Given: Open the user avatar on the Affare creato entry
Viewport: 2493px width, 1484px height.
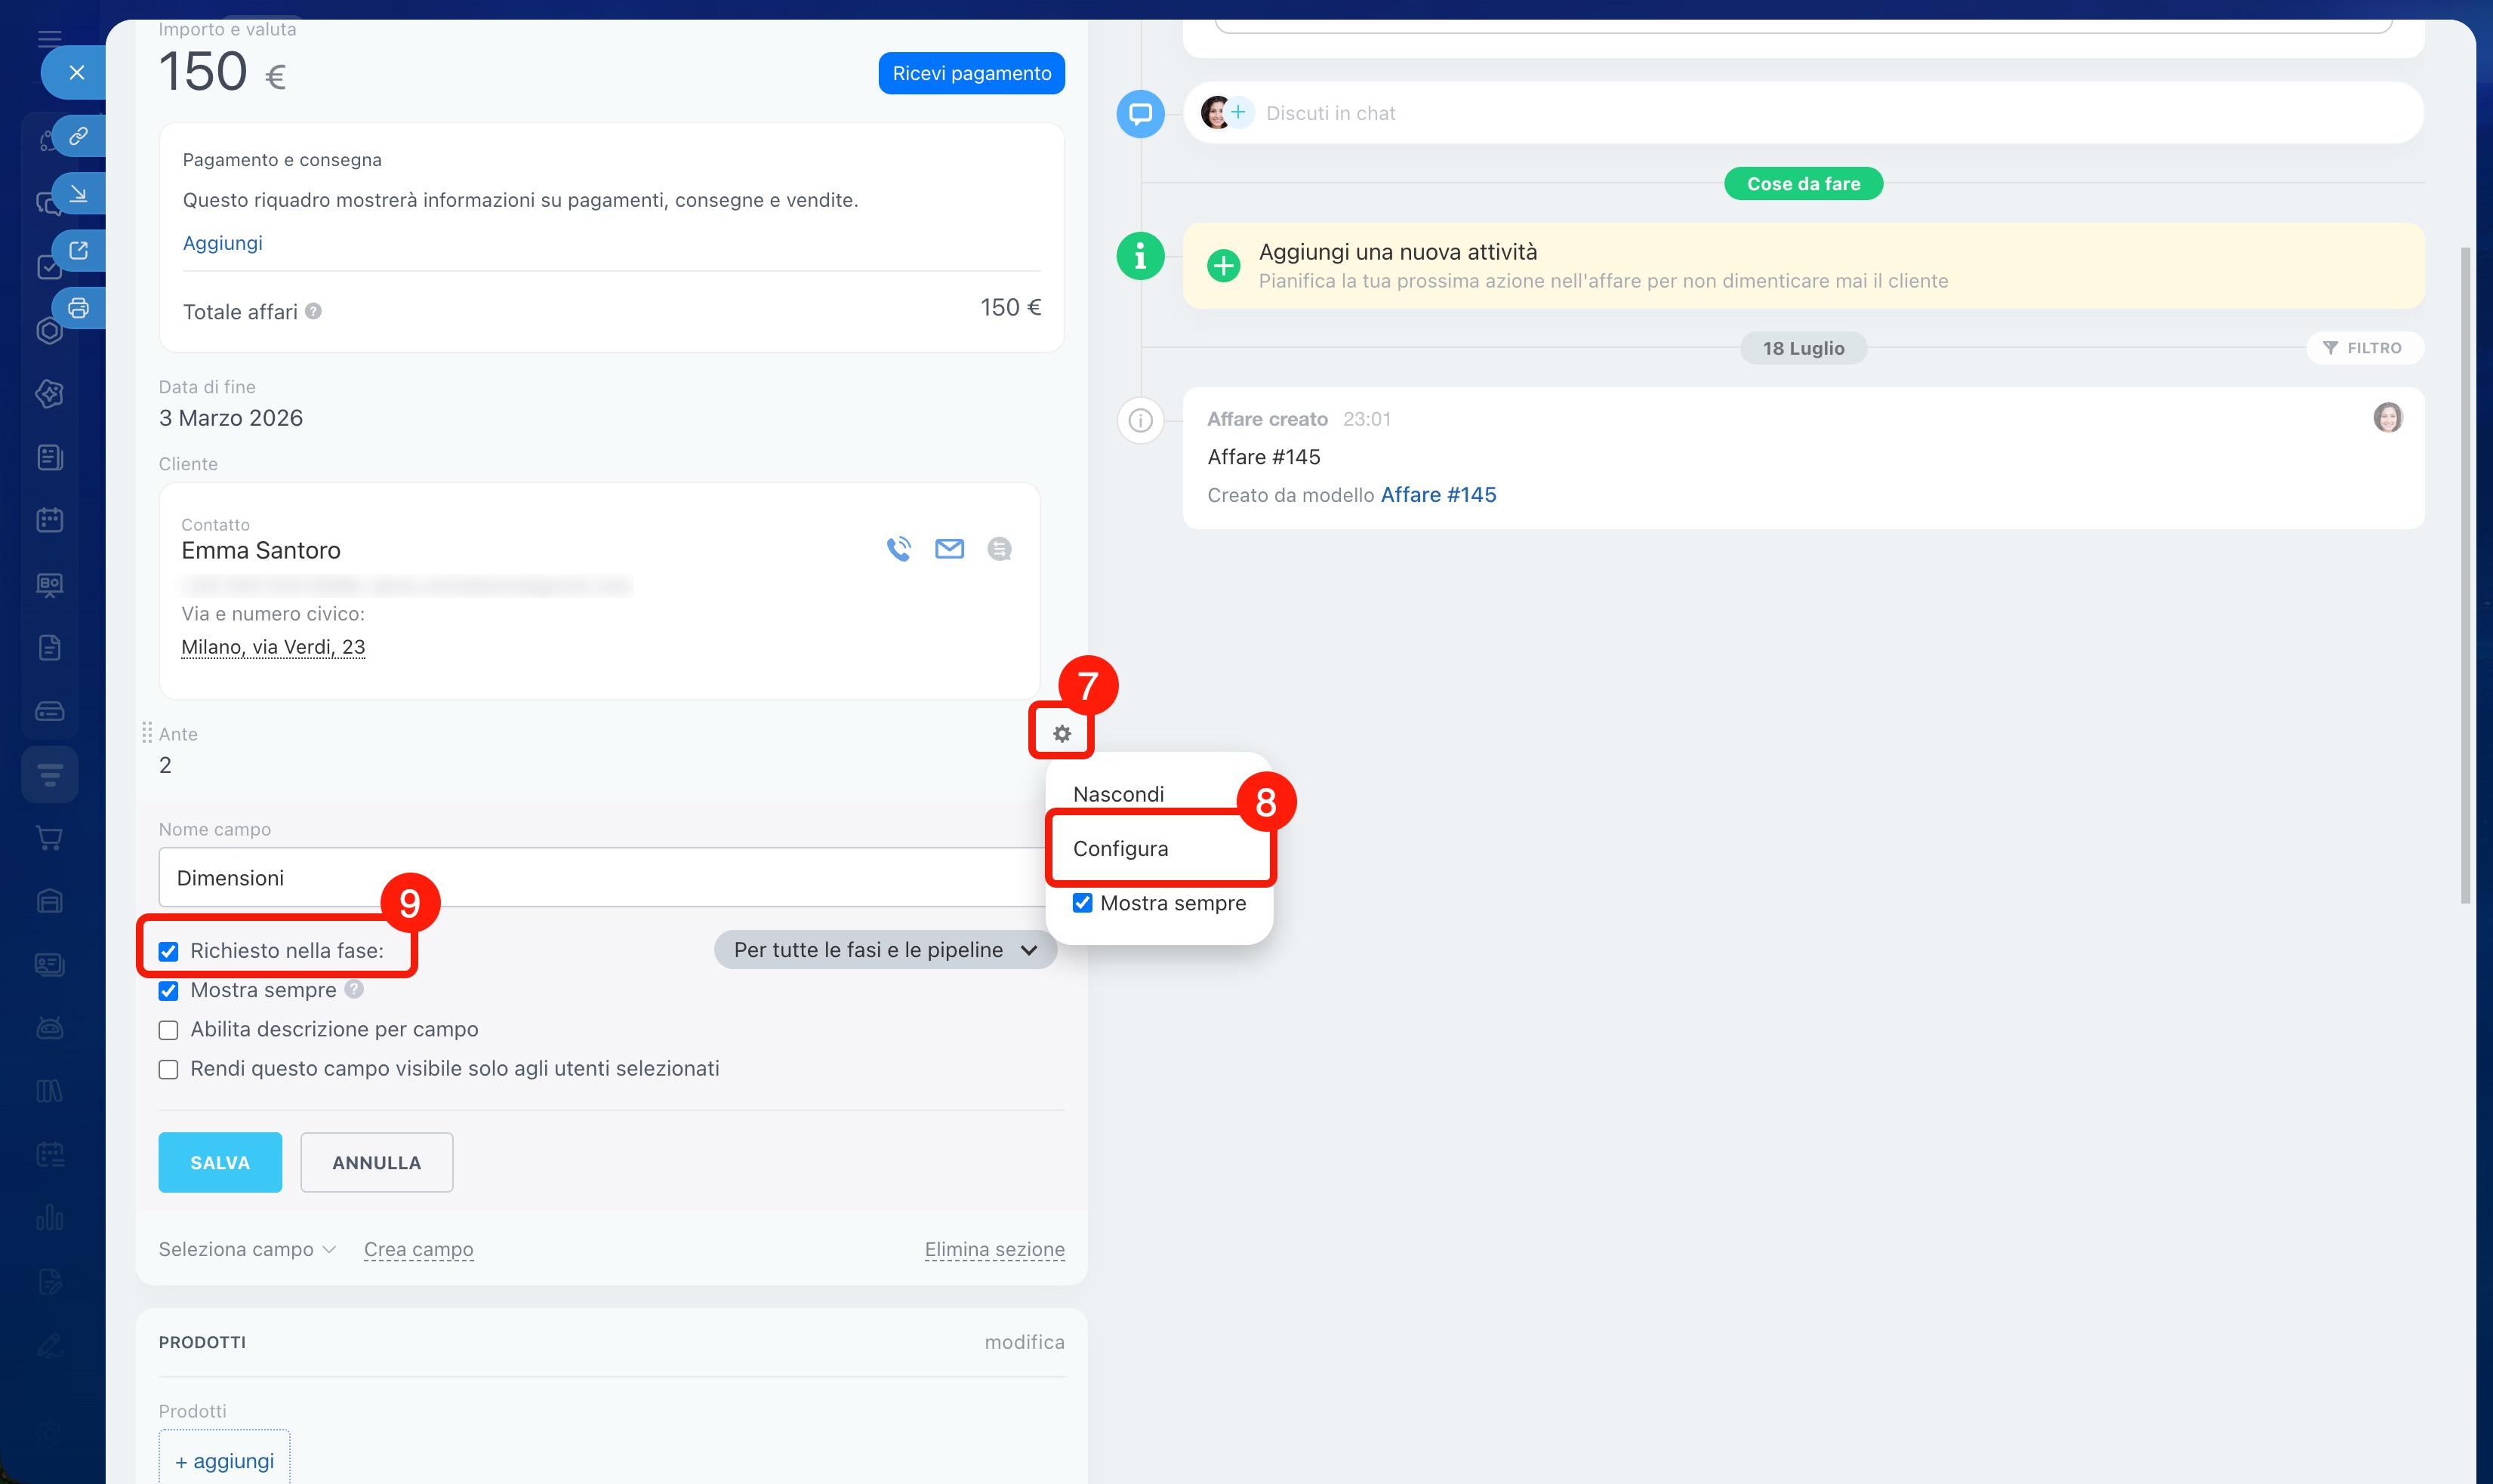Looking at the screenshot, I should 2388,417.
